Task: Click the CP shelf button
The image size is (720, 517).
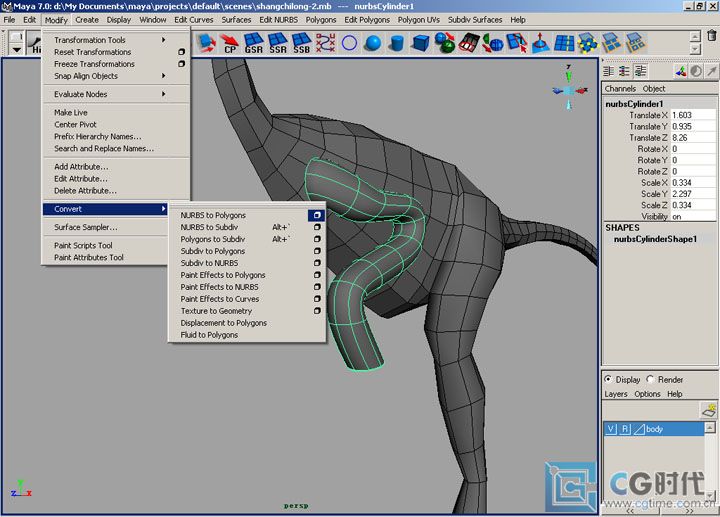Action: tap(230, 44)
